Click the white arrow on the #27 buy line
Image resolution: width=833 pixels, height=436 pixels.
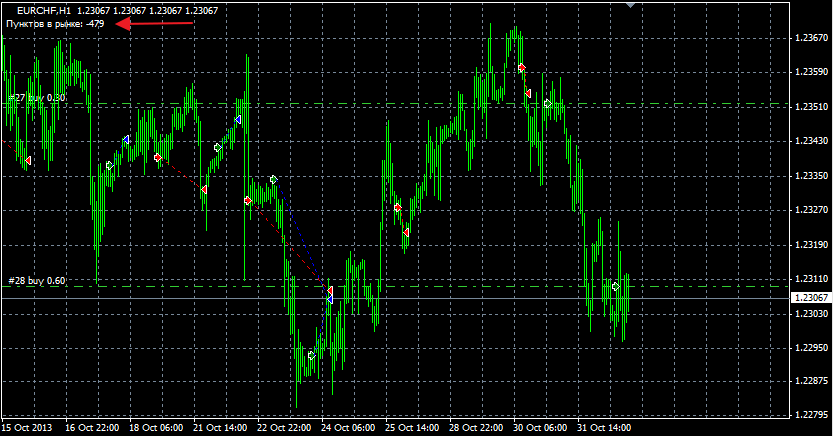pyautogui.click(x=548, y=104)
